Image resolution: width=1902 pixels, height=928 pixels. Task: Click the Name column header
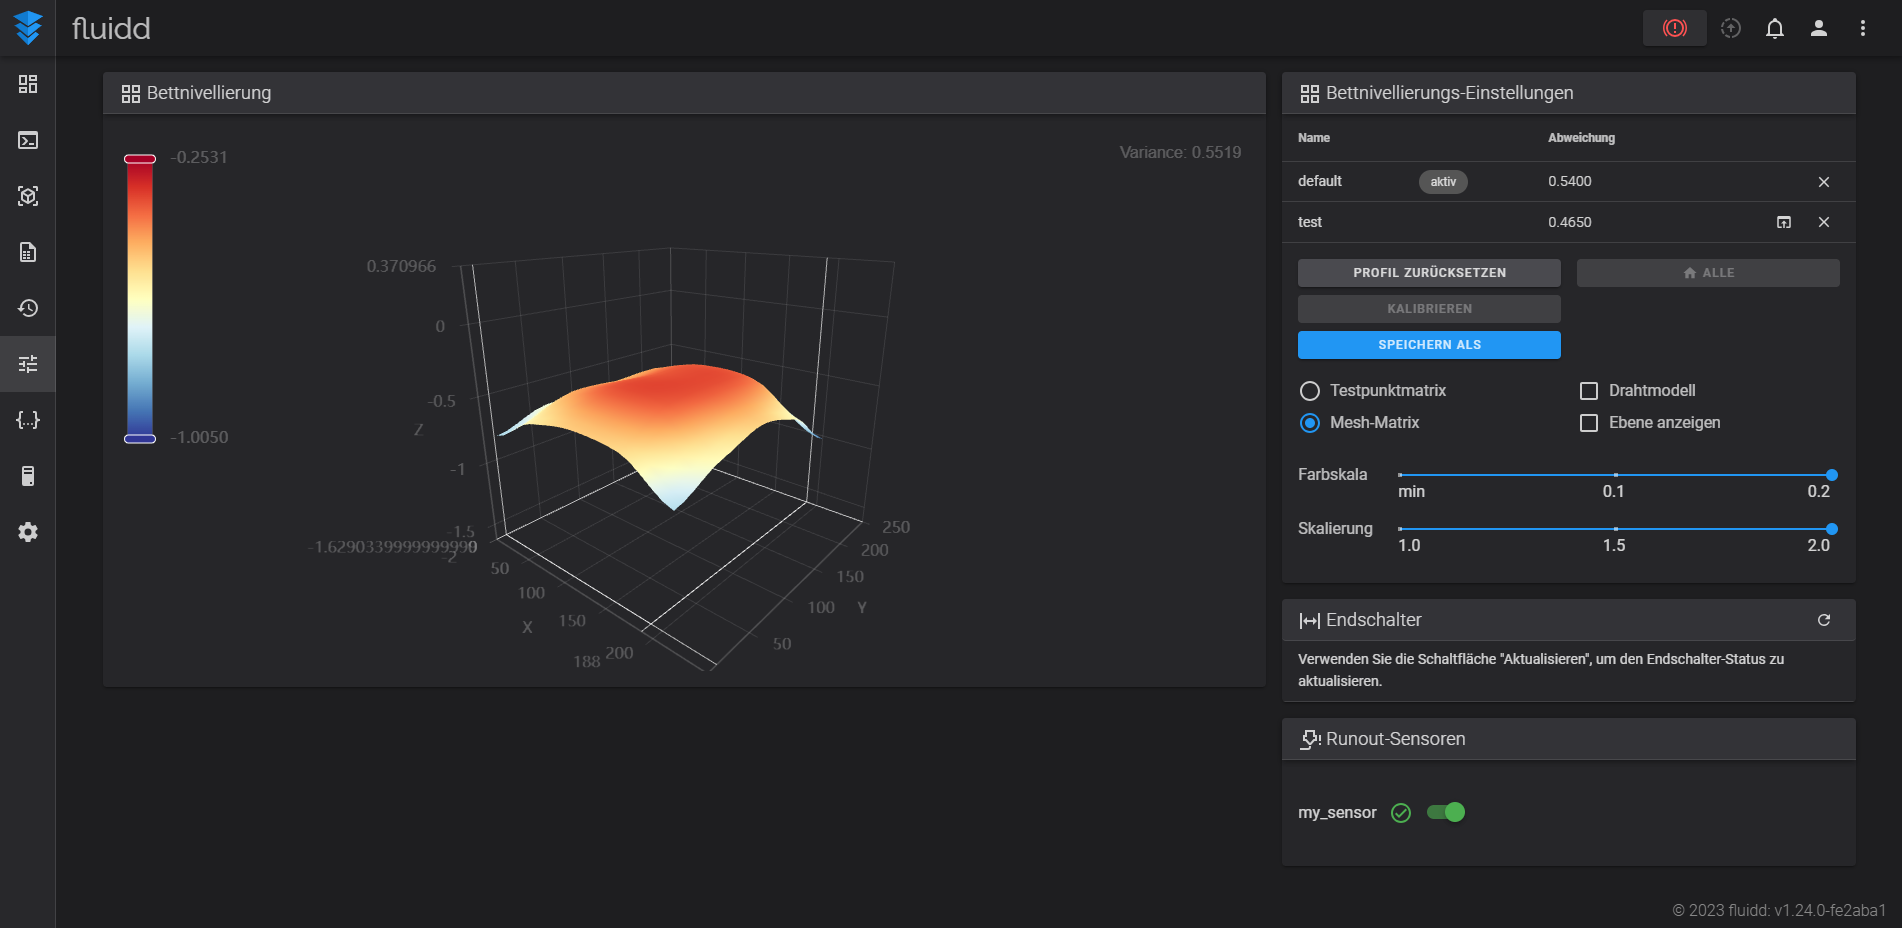tap(1314, 138)
